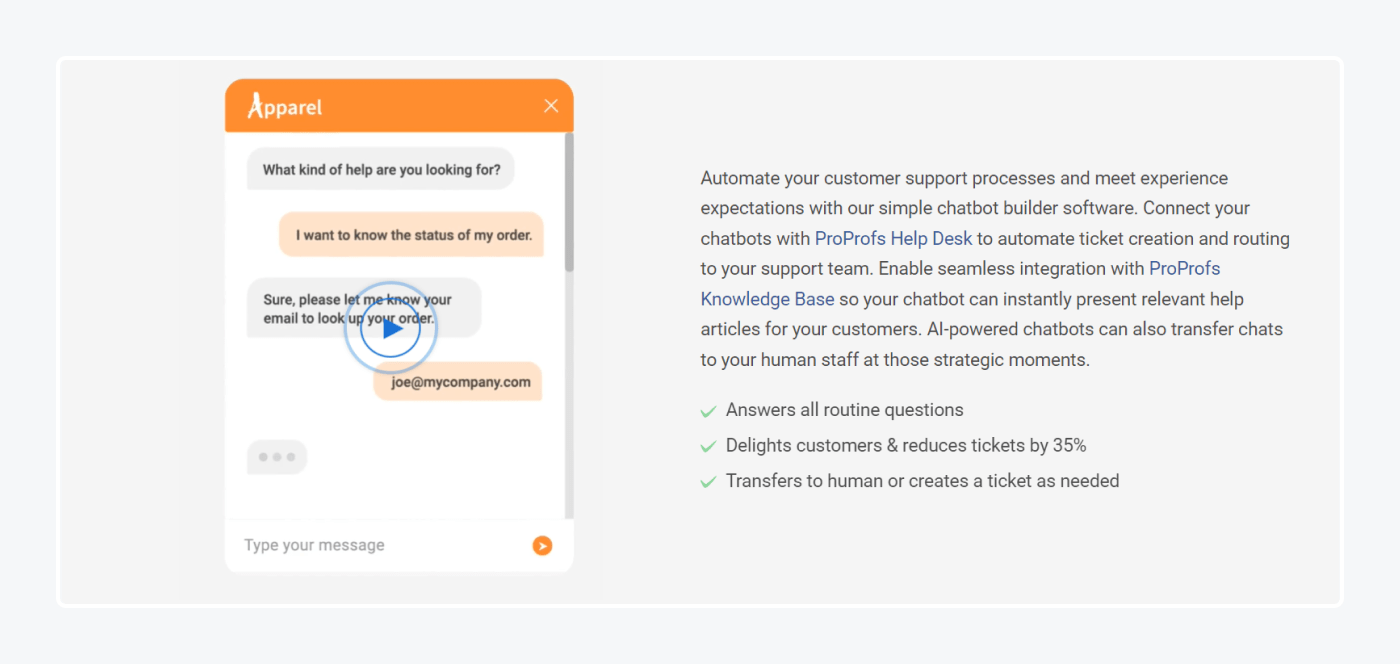Click the joe@mycompany.com message bubble
Viewport: 1400px width, 664px height.
pos(458,382)
